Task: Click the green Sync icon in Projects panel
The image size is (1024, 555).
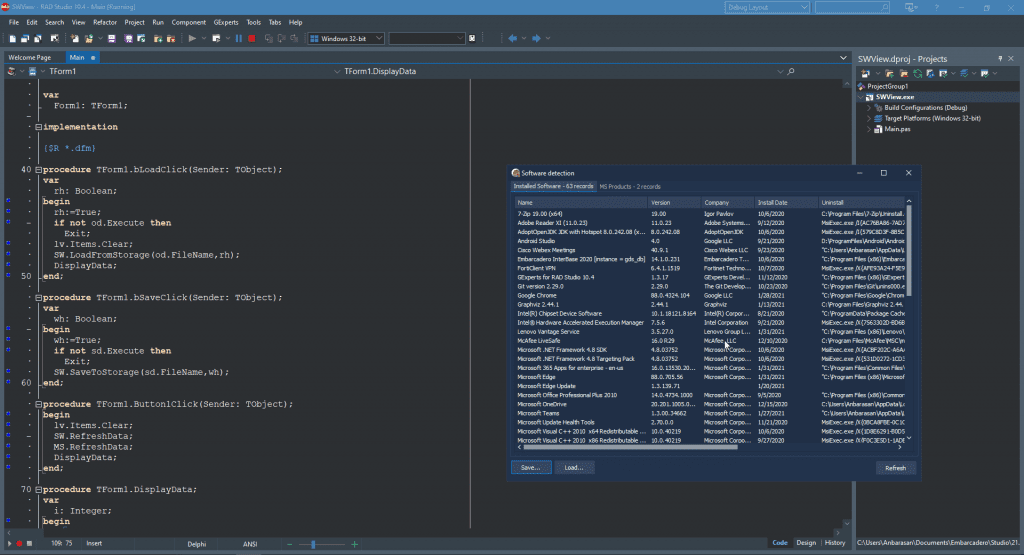Action: pyautogui.click(x=918, y=73)
